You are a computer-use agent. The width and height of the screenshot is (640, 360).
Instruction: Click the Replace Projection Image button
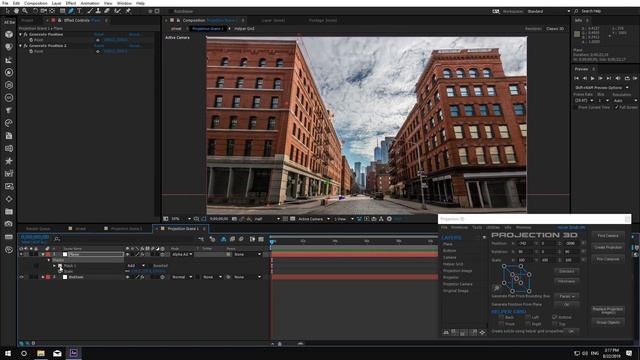(608, 311)
